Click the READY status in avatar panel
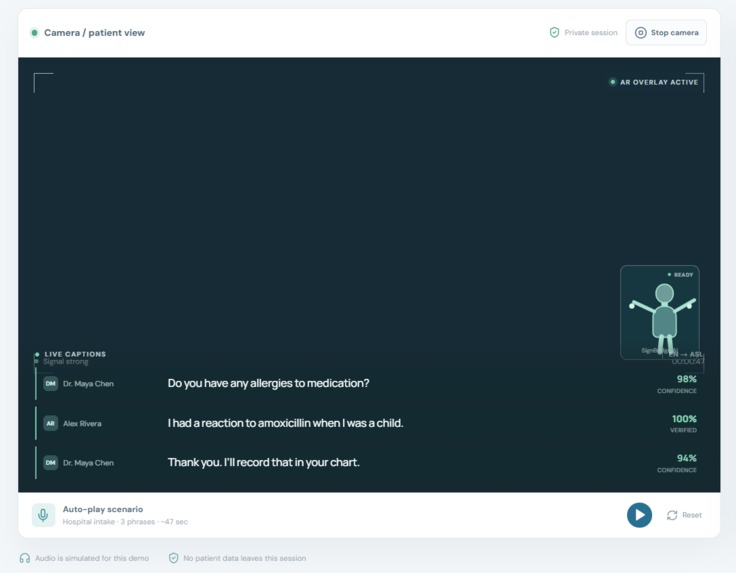The image size is (736, 573). pyautogui.click(x=680, y=275)
